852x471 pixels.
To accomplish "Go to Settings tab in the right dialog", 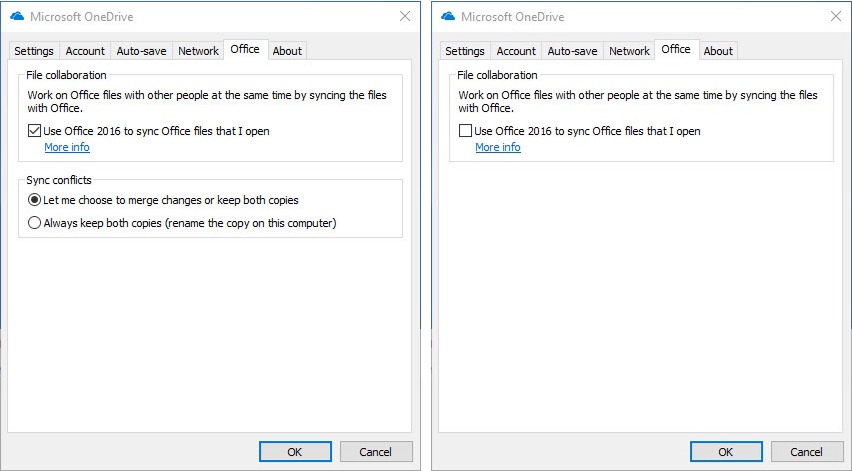I will [x=465, y=51].
